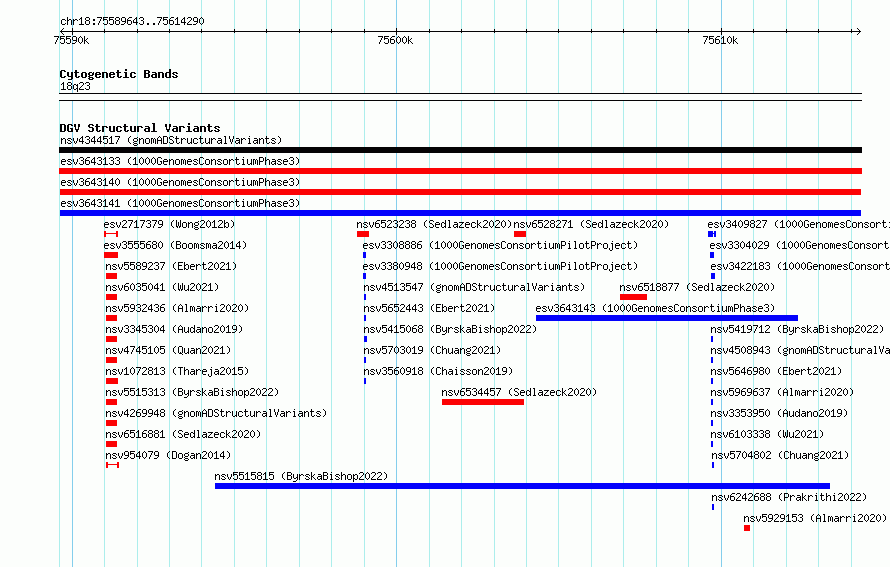The height and width of the screenshot is (567, 890).
Task: Click nsv5704802 (Chuang2021) label
Action: point(780,455)
